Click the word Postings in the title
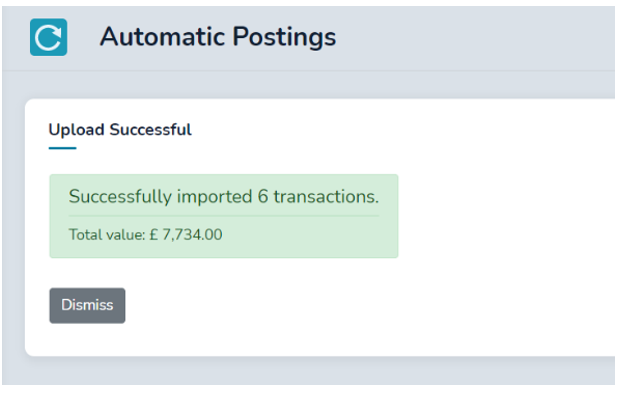The image size is (621, 393). point(284,37)
